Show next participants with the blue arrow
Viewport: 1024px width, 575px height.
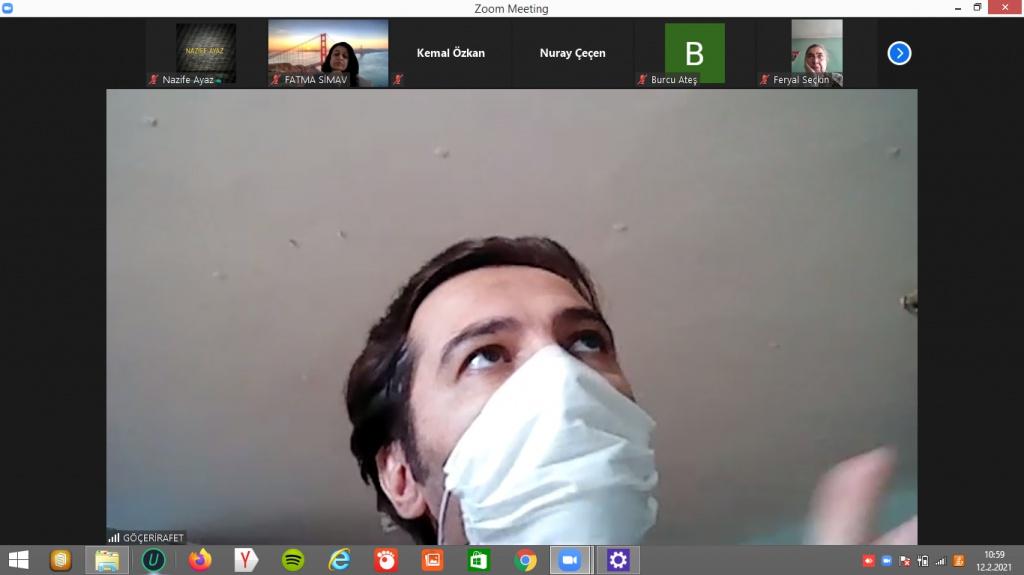899,53
